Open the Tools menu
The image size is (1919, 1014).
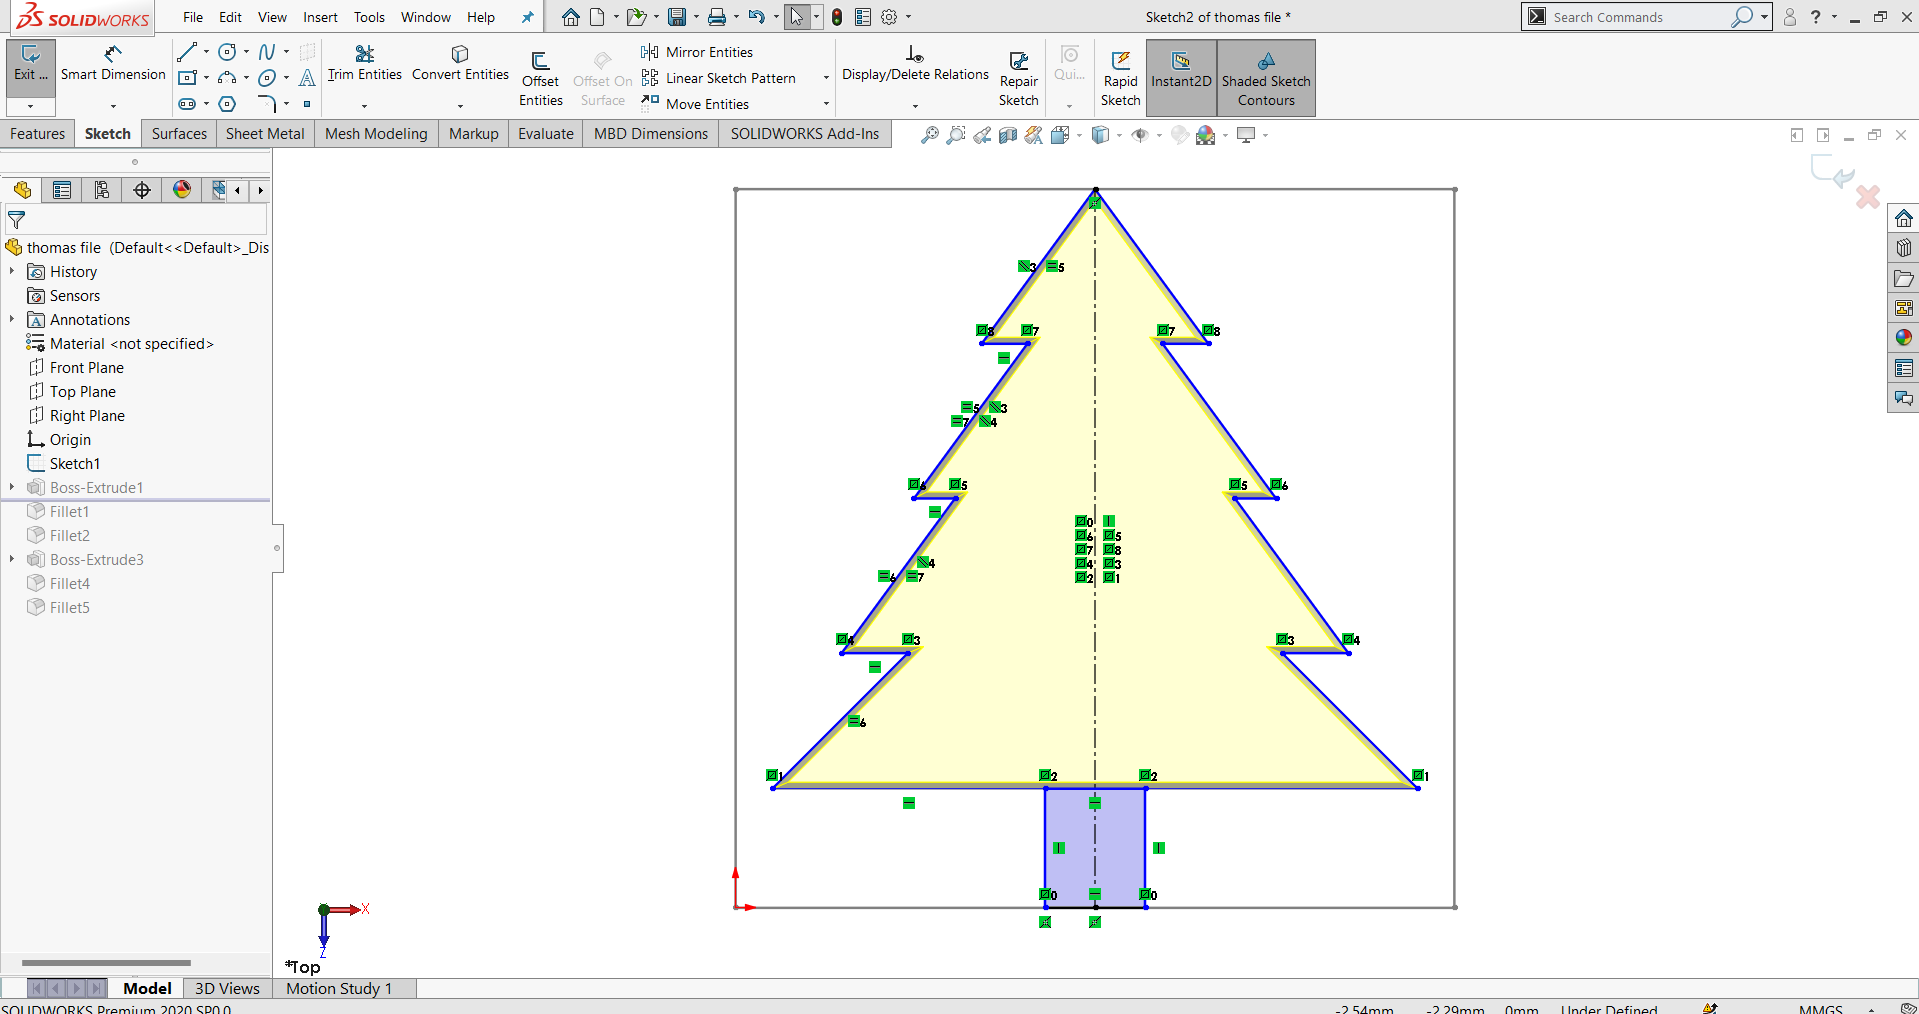click(x=369, y=17)
